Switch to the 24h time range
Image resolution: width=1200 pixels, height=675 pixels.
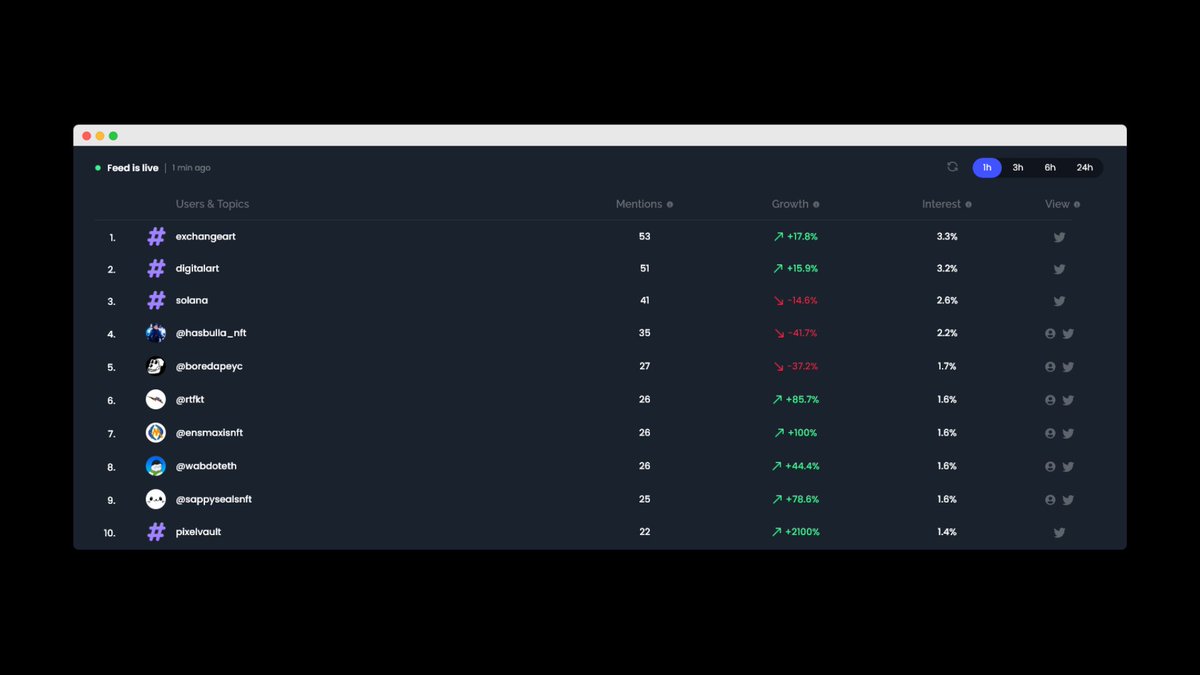tap(1085, 168)
